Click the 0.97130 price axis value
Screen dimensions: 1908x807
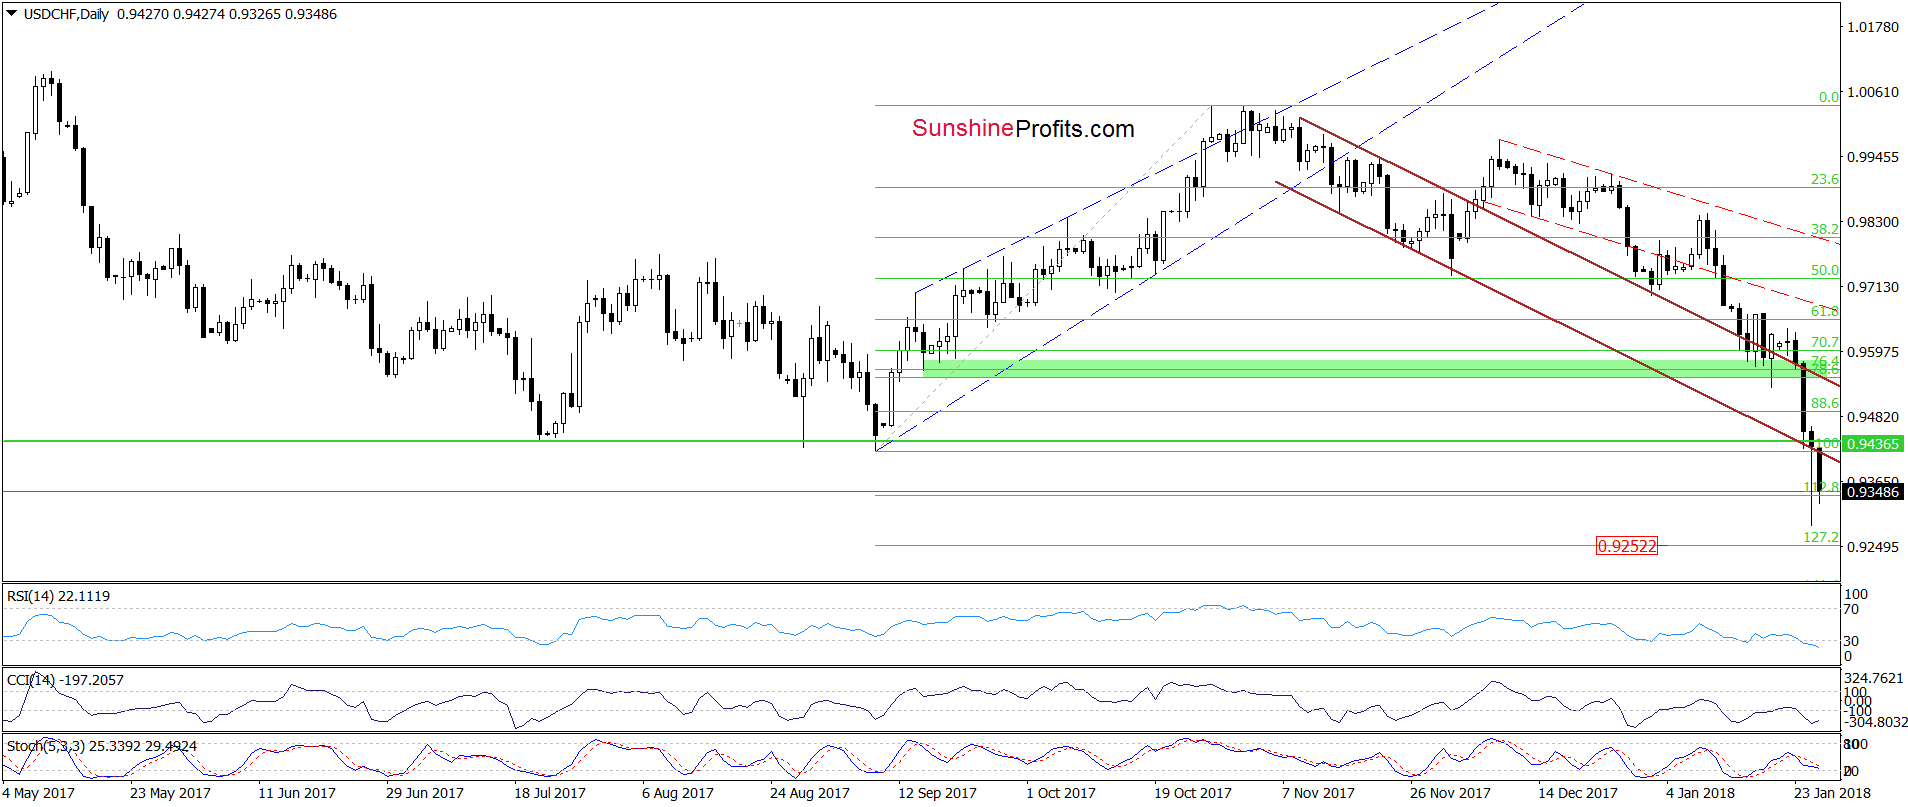click(x=1872, y=287)
